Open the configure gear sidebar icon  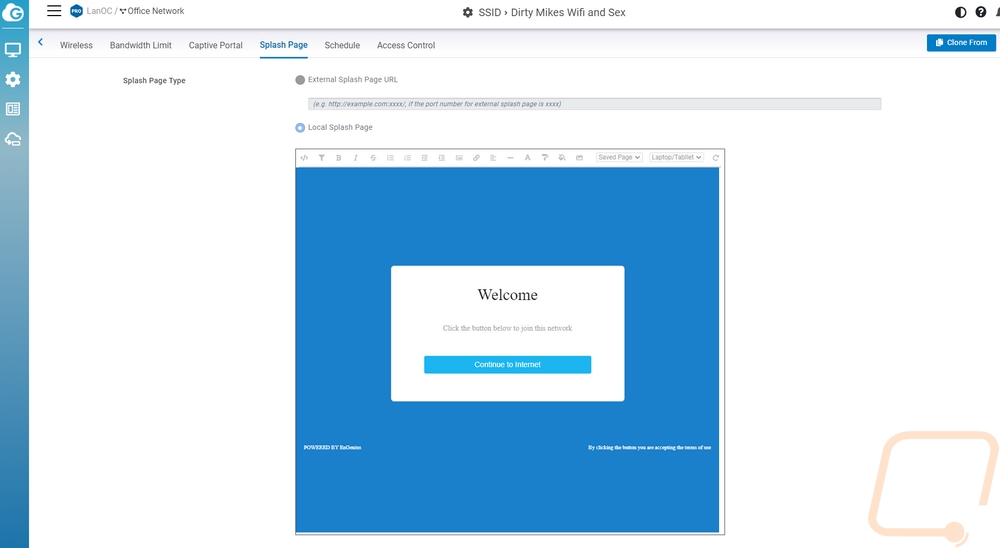coord(13,79)
